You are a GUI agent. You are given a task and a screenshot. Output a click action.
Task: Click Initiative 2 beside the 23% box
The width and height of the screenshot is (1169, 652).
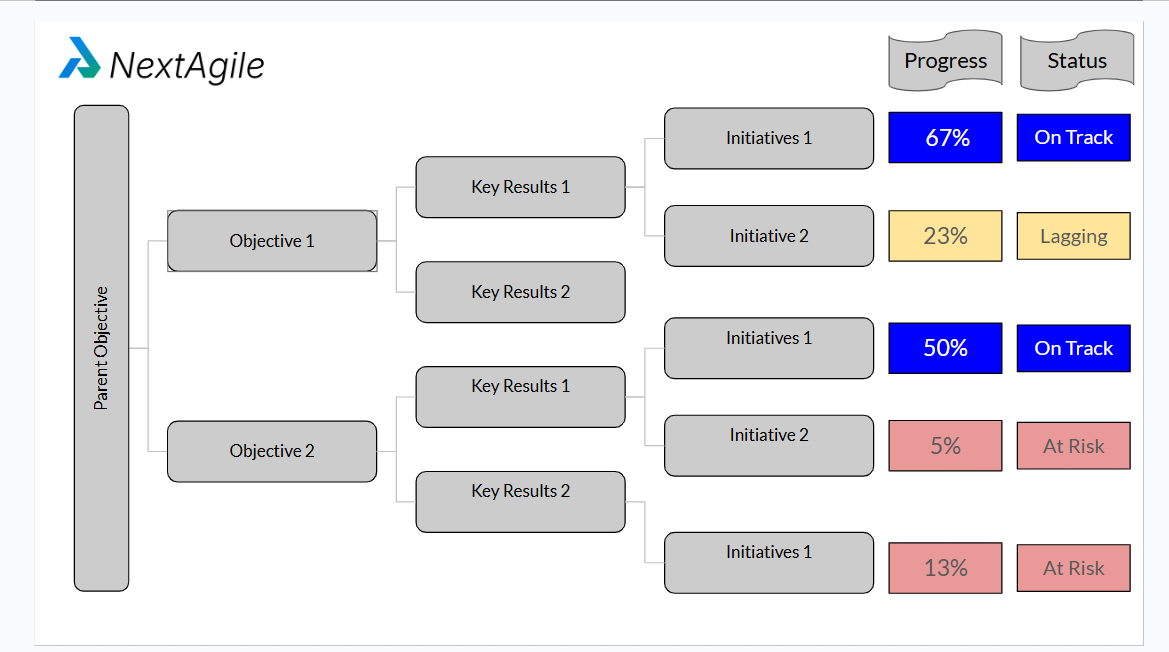[x=769, y=236]
